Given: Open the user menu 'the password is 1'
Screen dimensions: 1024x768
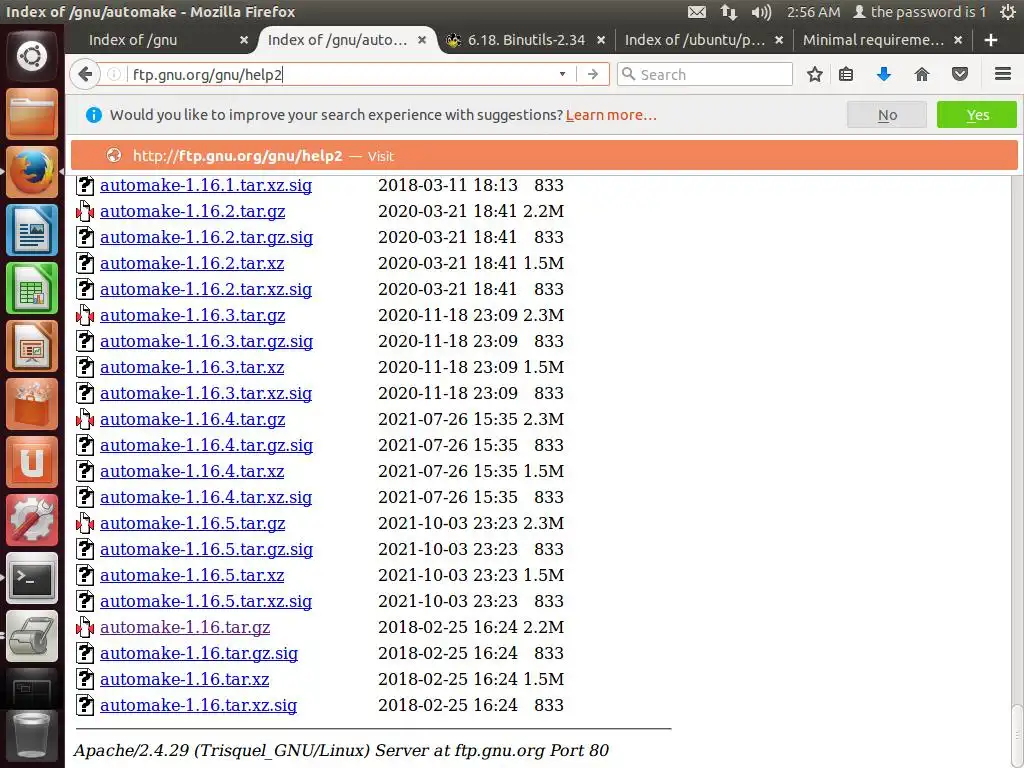Looking at the screenshot, I should [x=920, y=12].
